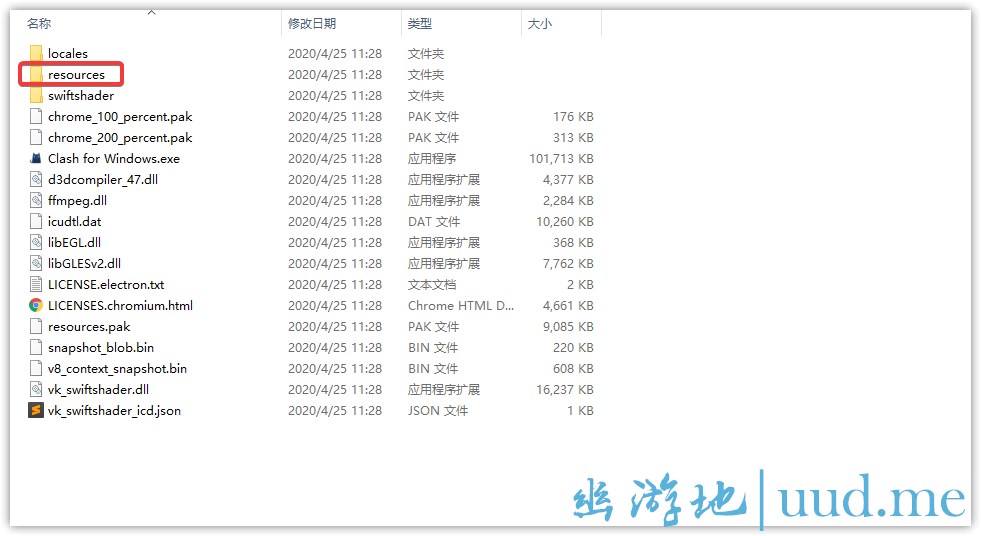Click the Clash for Windows.exe icon

pos(36,159)
